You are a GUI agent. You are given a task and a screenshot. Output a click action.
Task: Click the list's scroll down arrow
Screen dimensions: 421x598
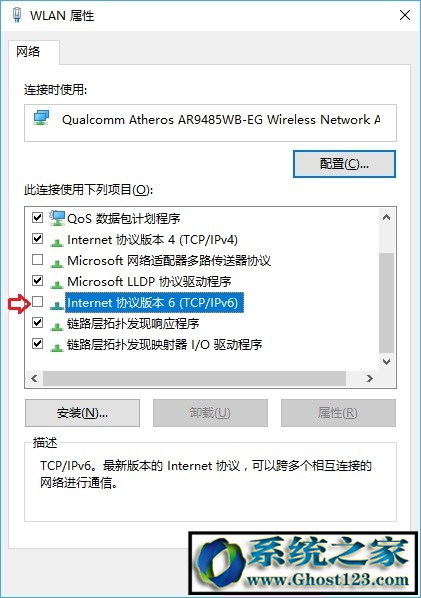tap(386, 362)
